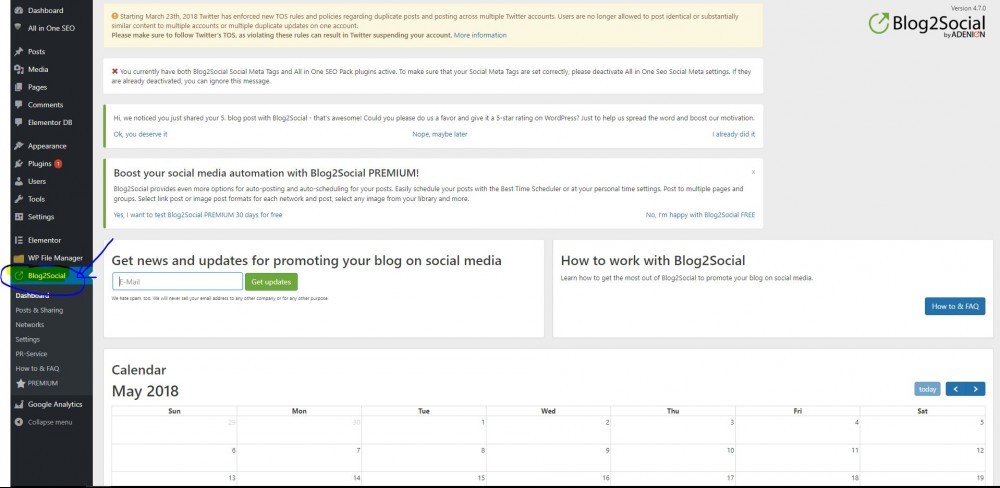Go to next calendar month
Viewport: 1000px width, 488px height.
[975, 389]
